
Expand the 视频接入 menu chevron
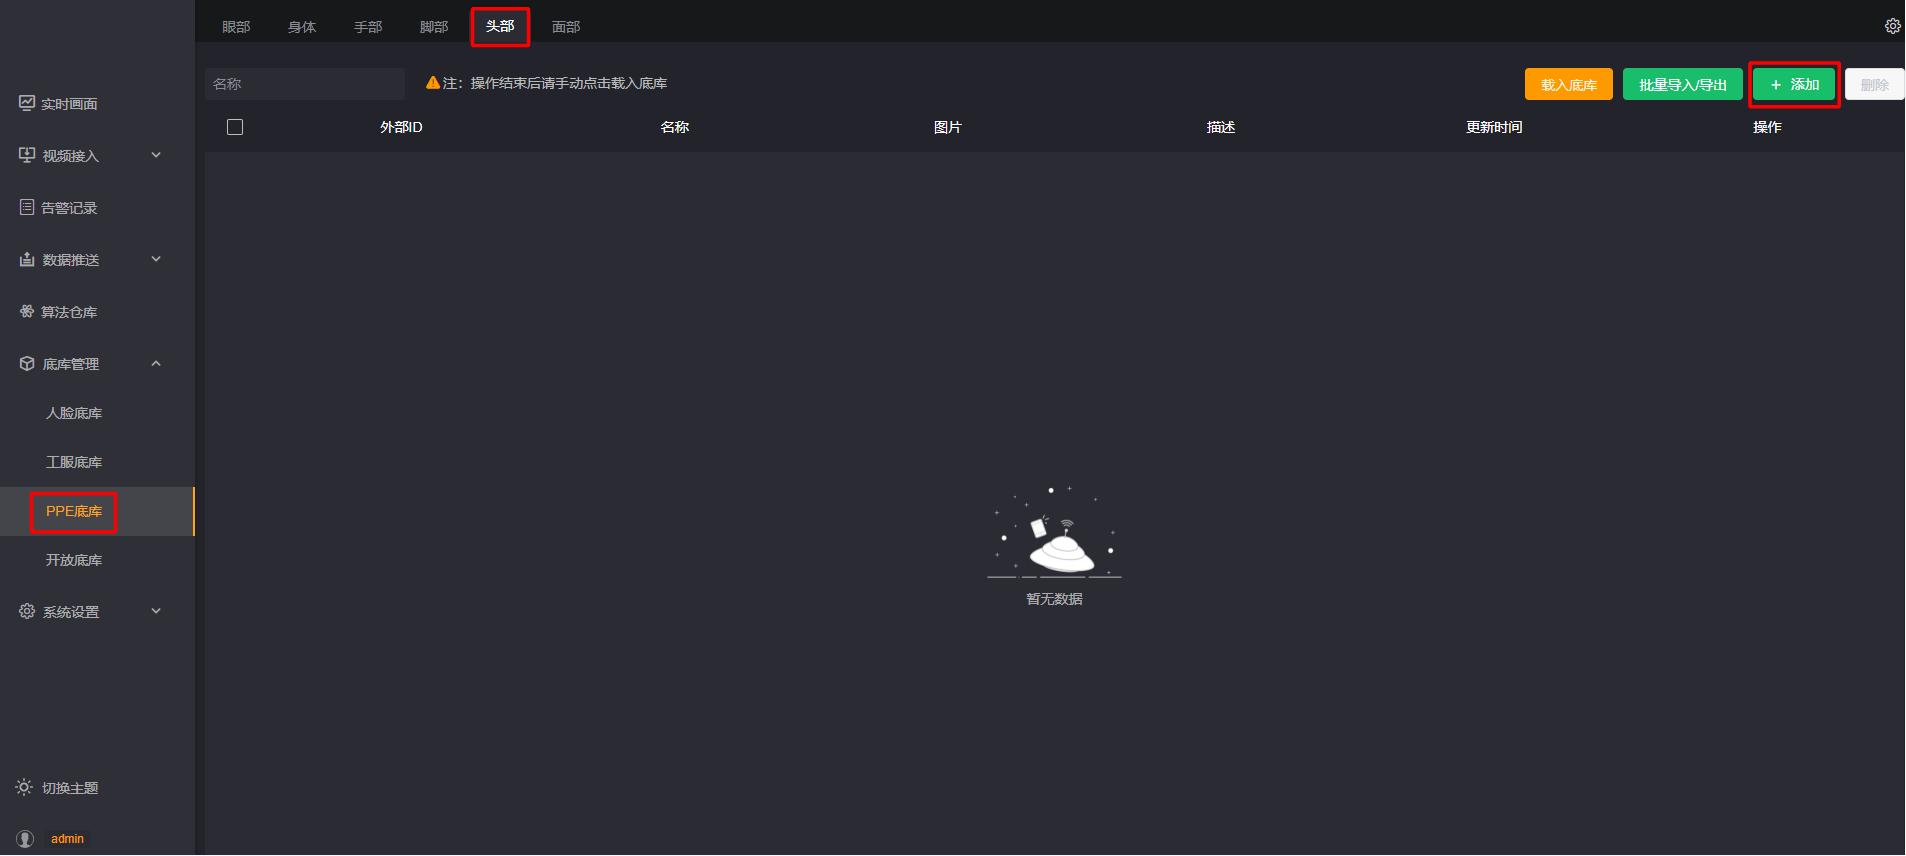click(x=156, y=155)
